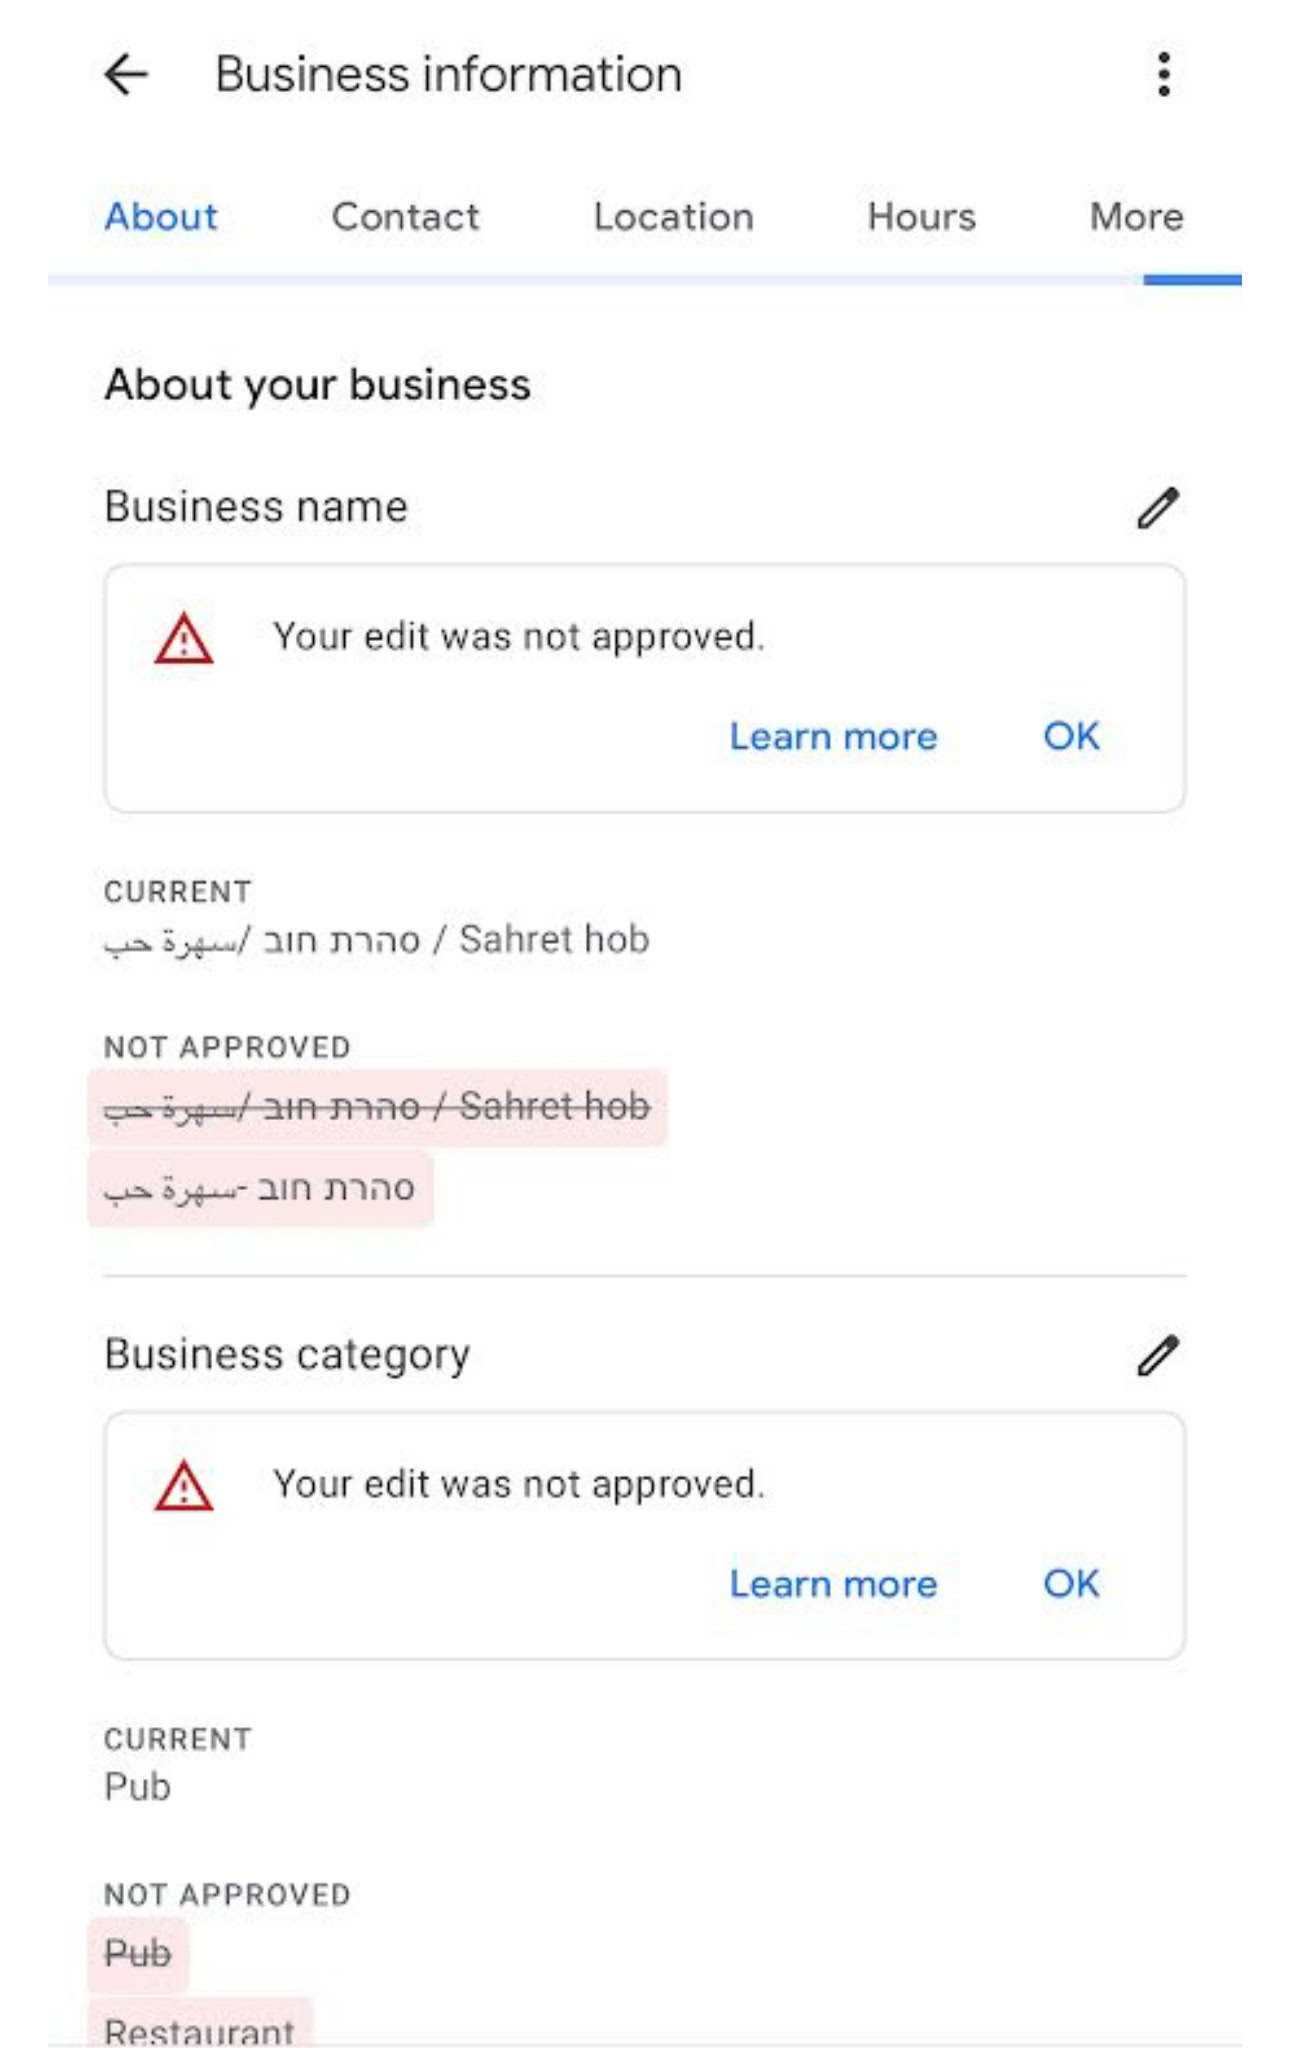The height and width of the screenshot is (2048, 1290).
Task: Edit business name with pencil icon
Action: 1158,508
